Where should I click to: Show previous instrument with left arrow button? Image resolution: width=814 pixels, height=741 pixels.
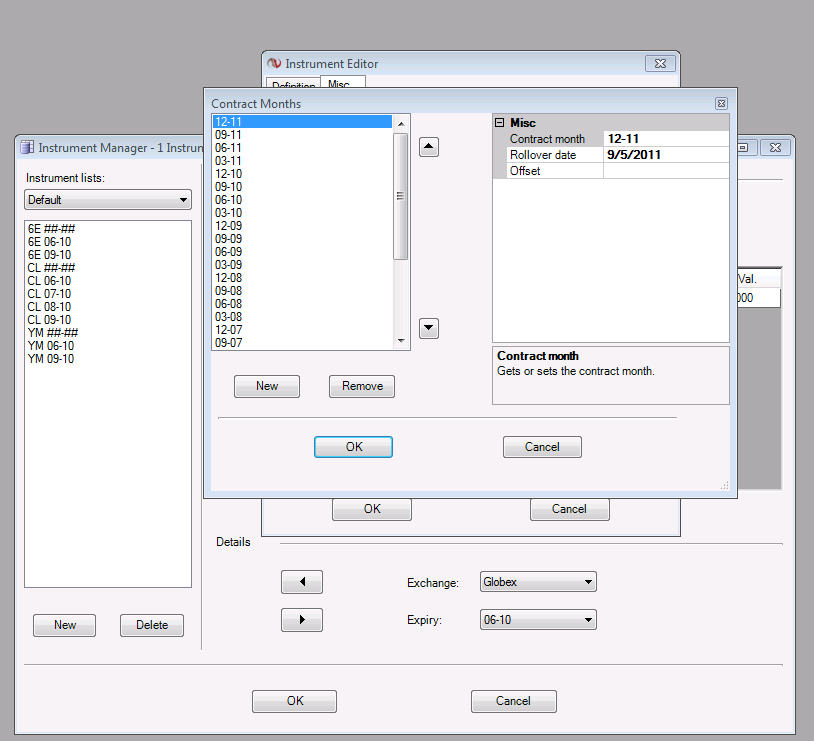pyautogui.click(x=302, y=582)
